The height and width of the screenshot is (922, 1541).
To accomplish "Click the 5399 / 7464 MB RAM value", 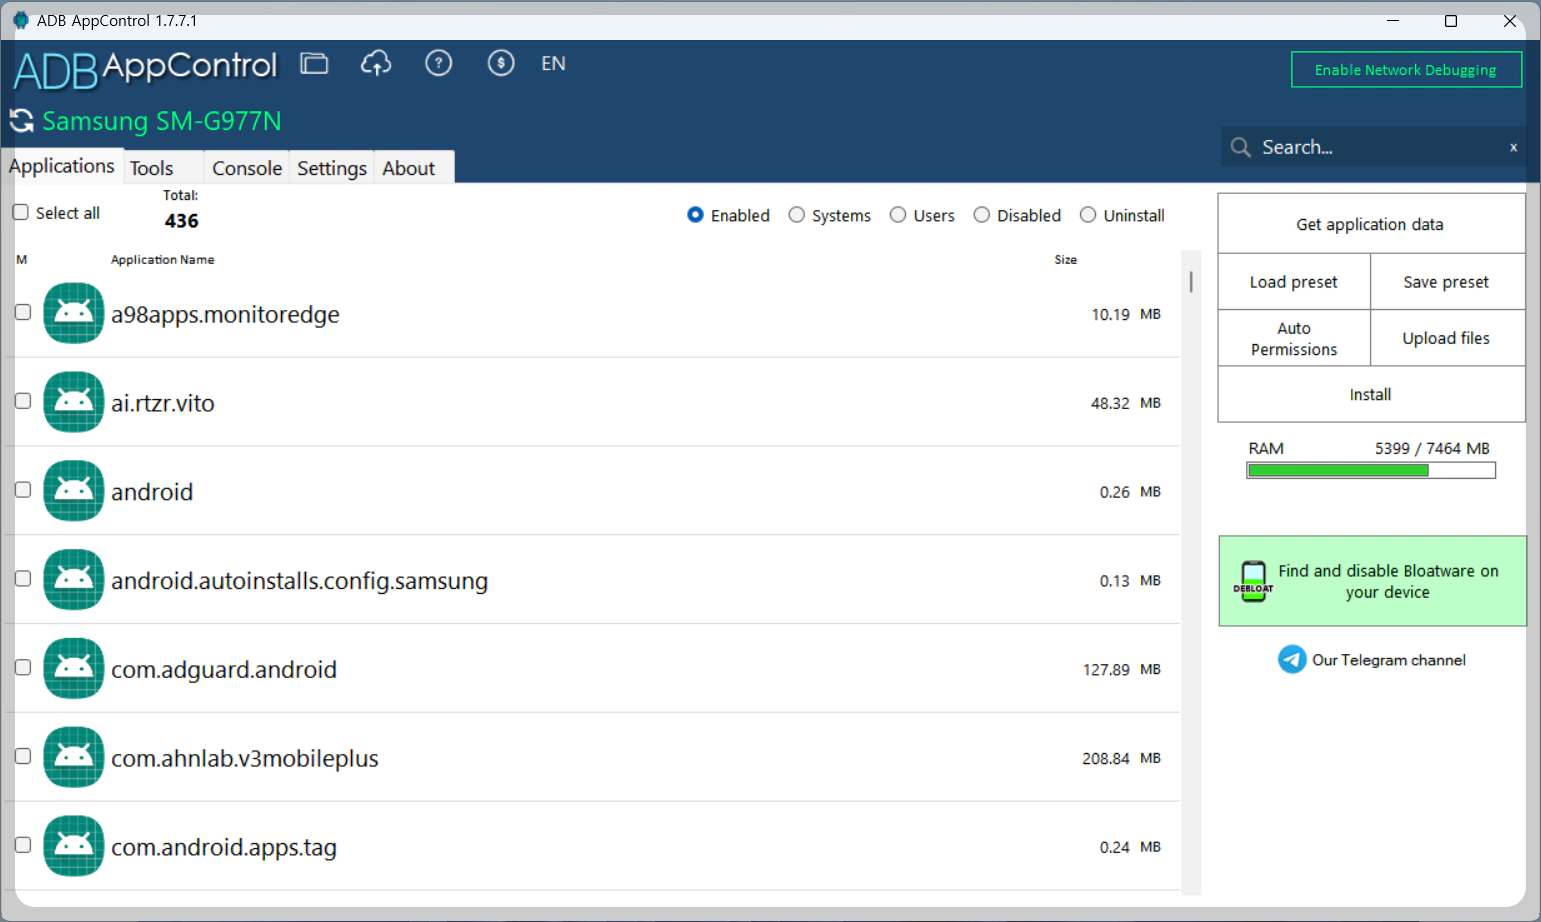I will tap(1432, 448).
